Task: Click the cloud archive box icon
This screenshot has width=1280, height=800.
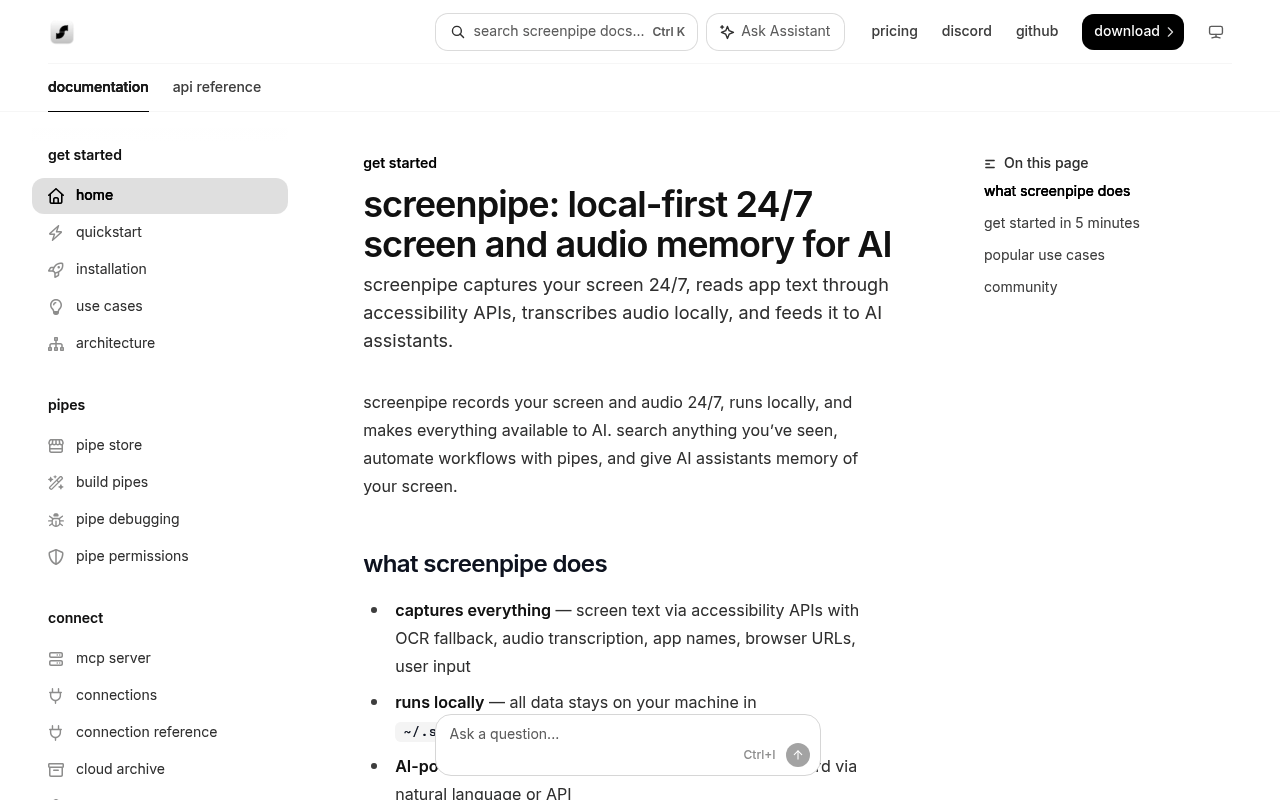Action: [x=56, y=770]
